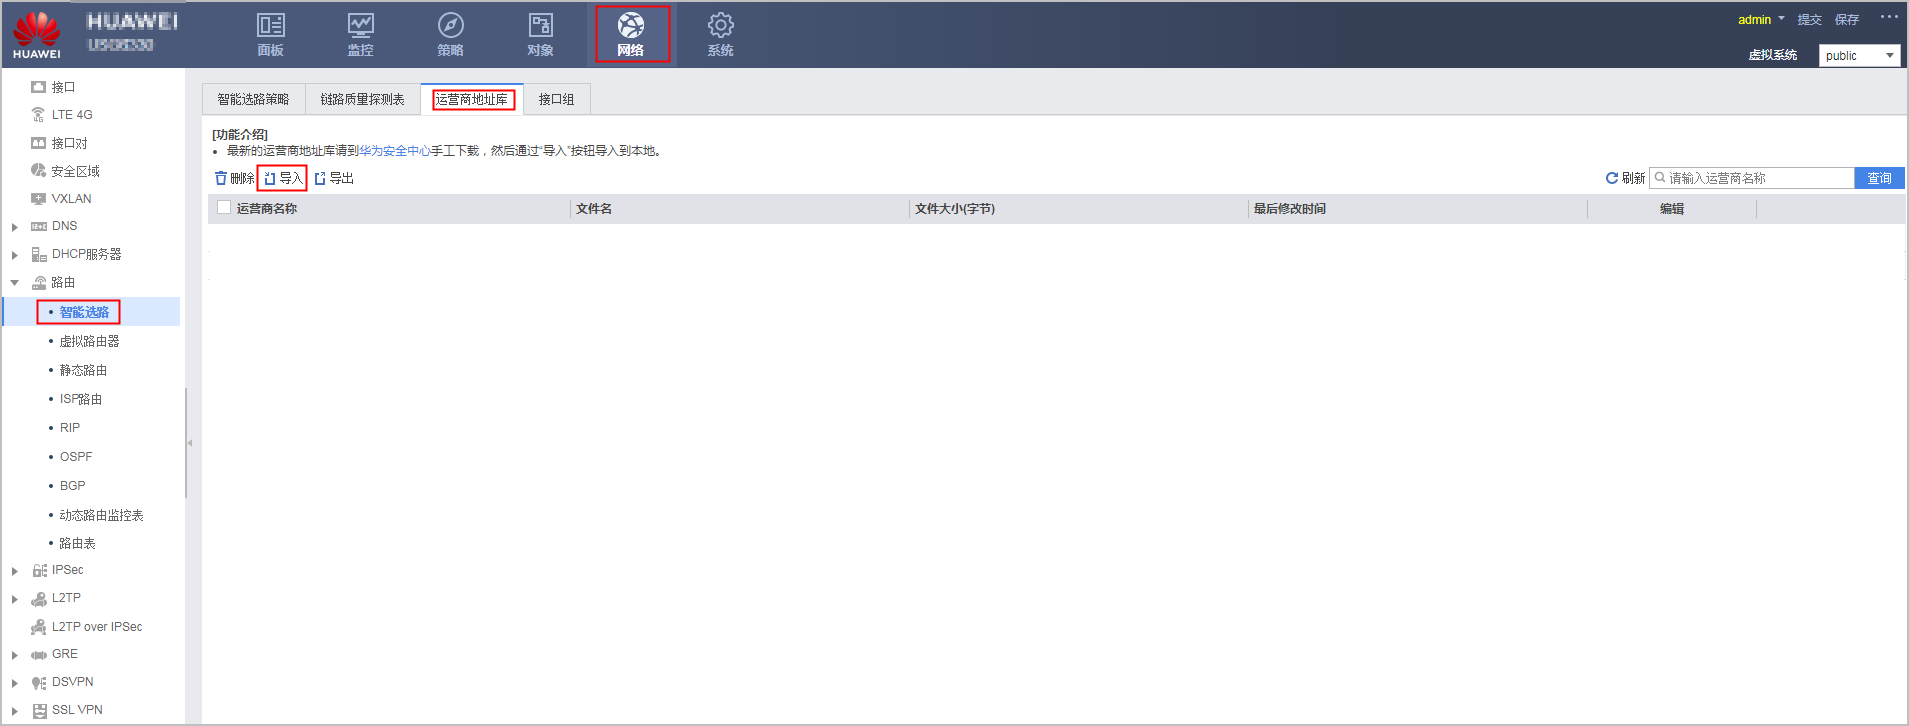Open the 监控 monitor icon

click(360, 26)
